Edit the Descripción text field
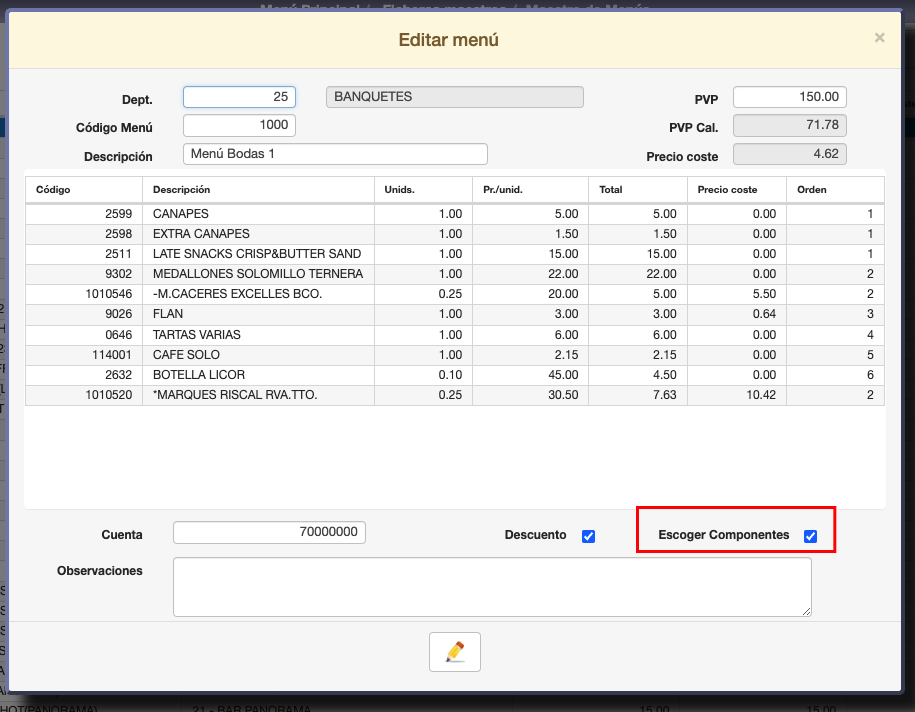The image size is (915, 712). click(x=335, y=154)
